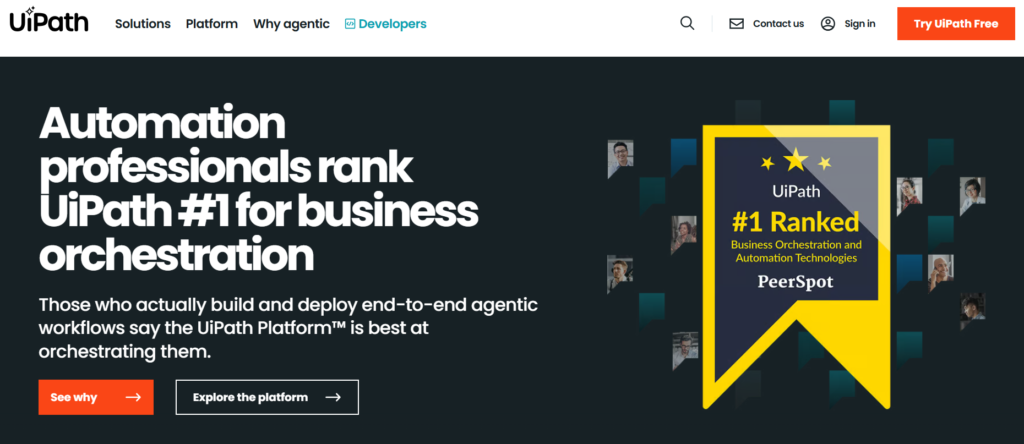Click the Developers code icon
This screenshot has width=1024, height=444.
pos(350,24)
